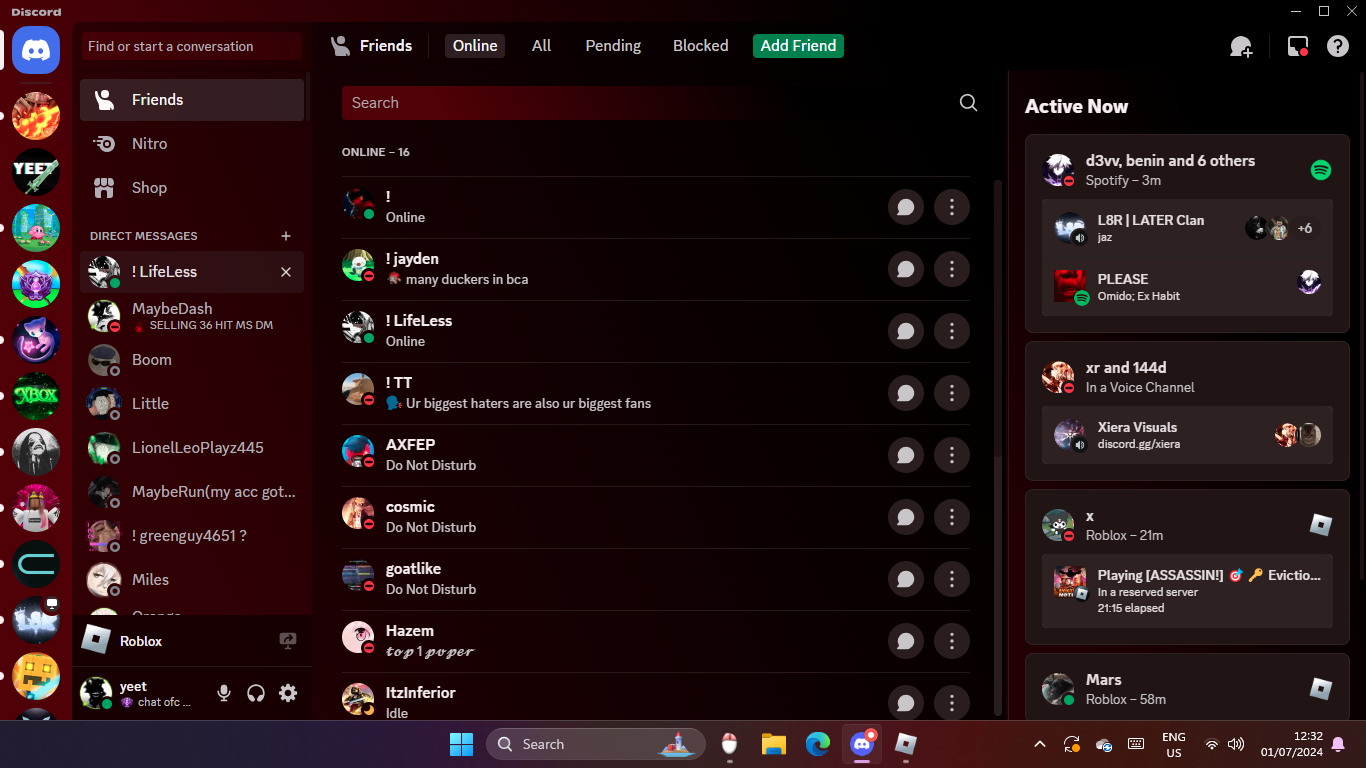Click Find or start a conversation box

[x=192, y=46]
